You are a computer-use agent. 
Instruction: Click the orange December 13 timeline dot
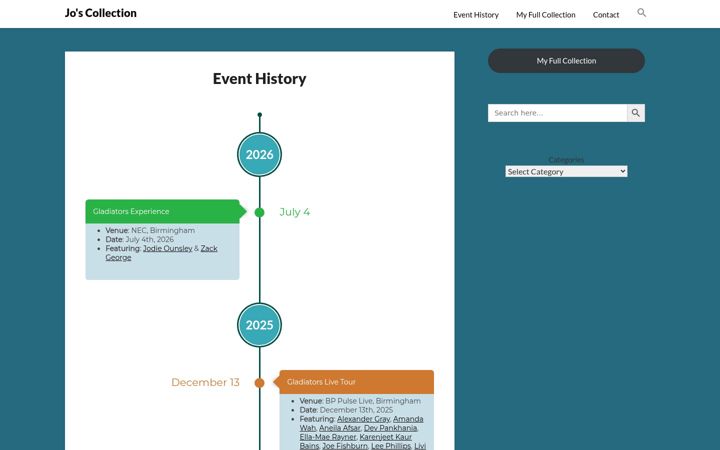(259, 382)
